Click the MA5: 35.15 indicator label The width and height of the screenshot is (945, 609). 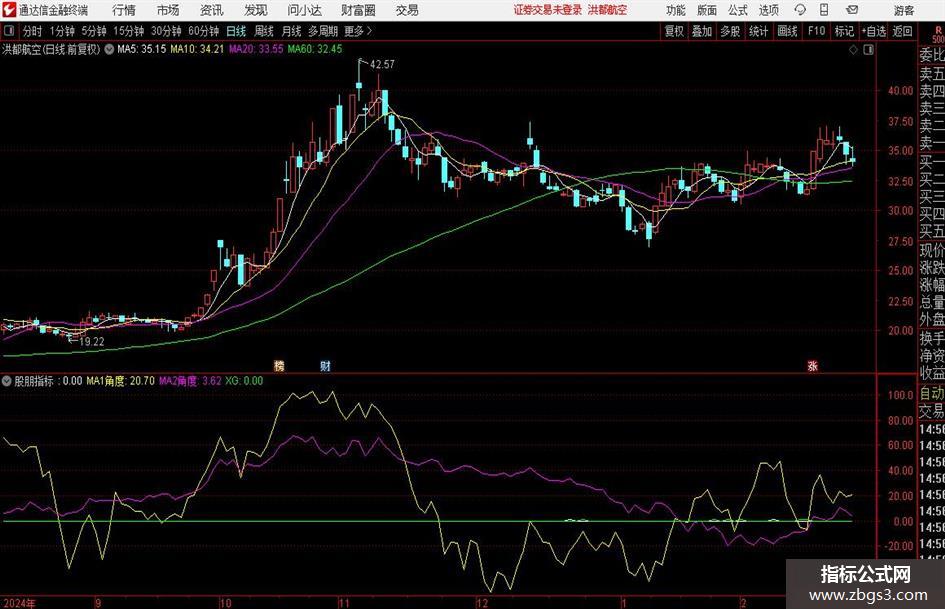tap(141, 49)
